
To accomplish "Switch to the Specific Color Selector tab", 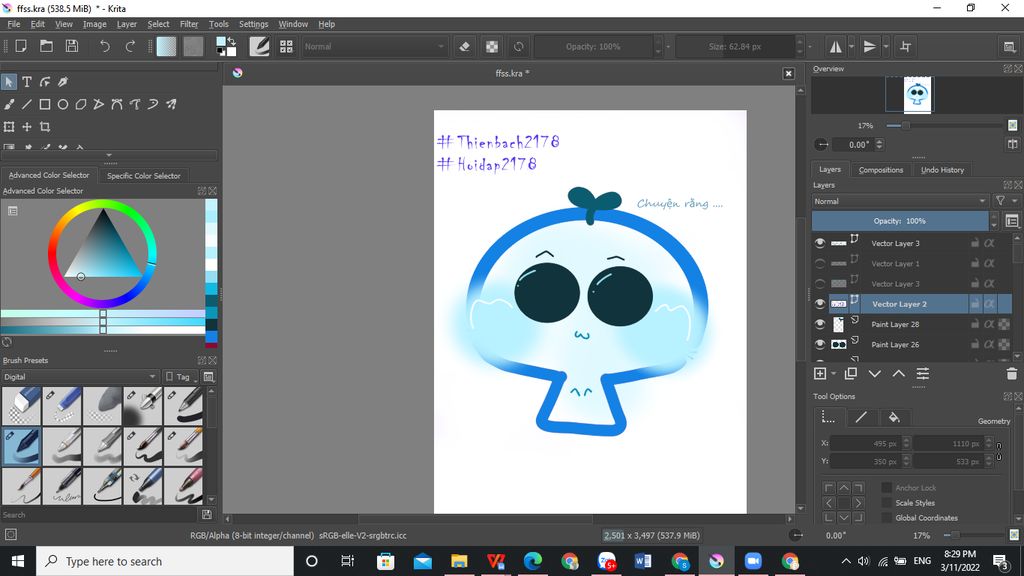I will coord(144,176).
